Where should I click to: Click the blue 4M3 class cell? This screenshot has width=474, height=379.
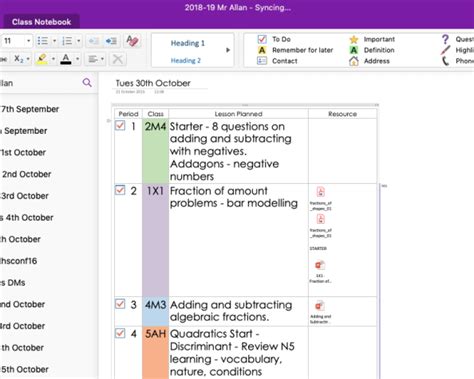point(155,311)
